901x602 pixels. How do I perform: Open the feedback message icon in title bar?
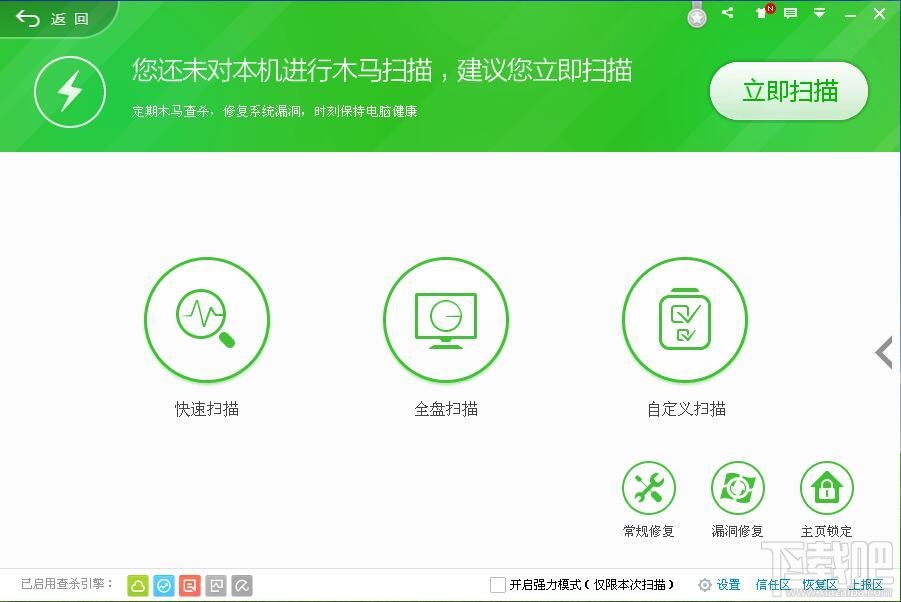(790, 14)
